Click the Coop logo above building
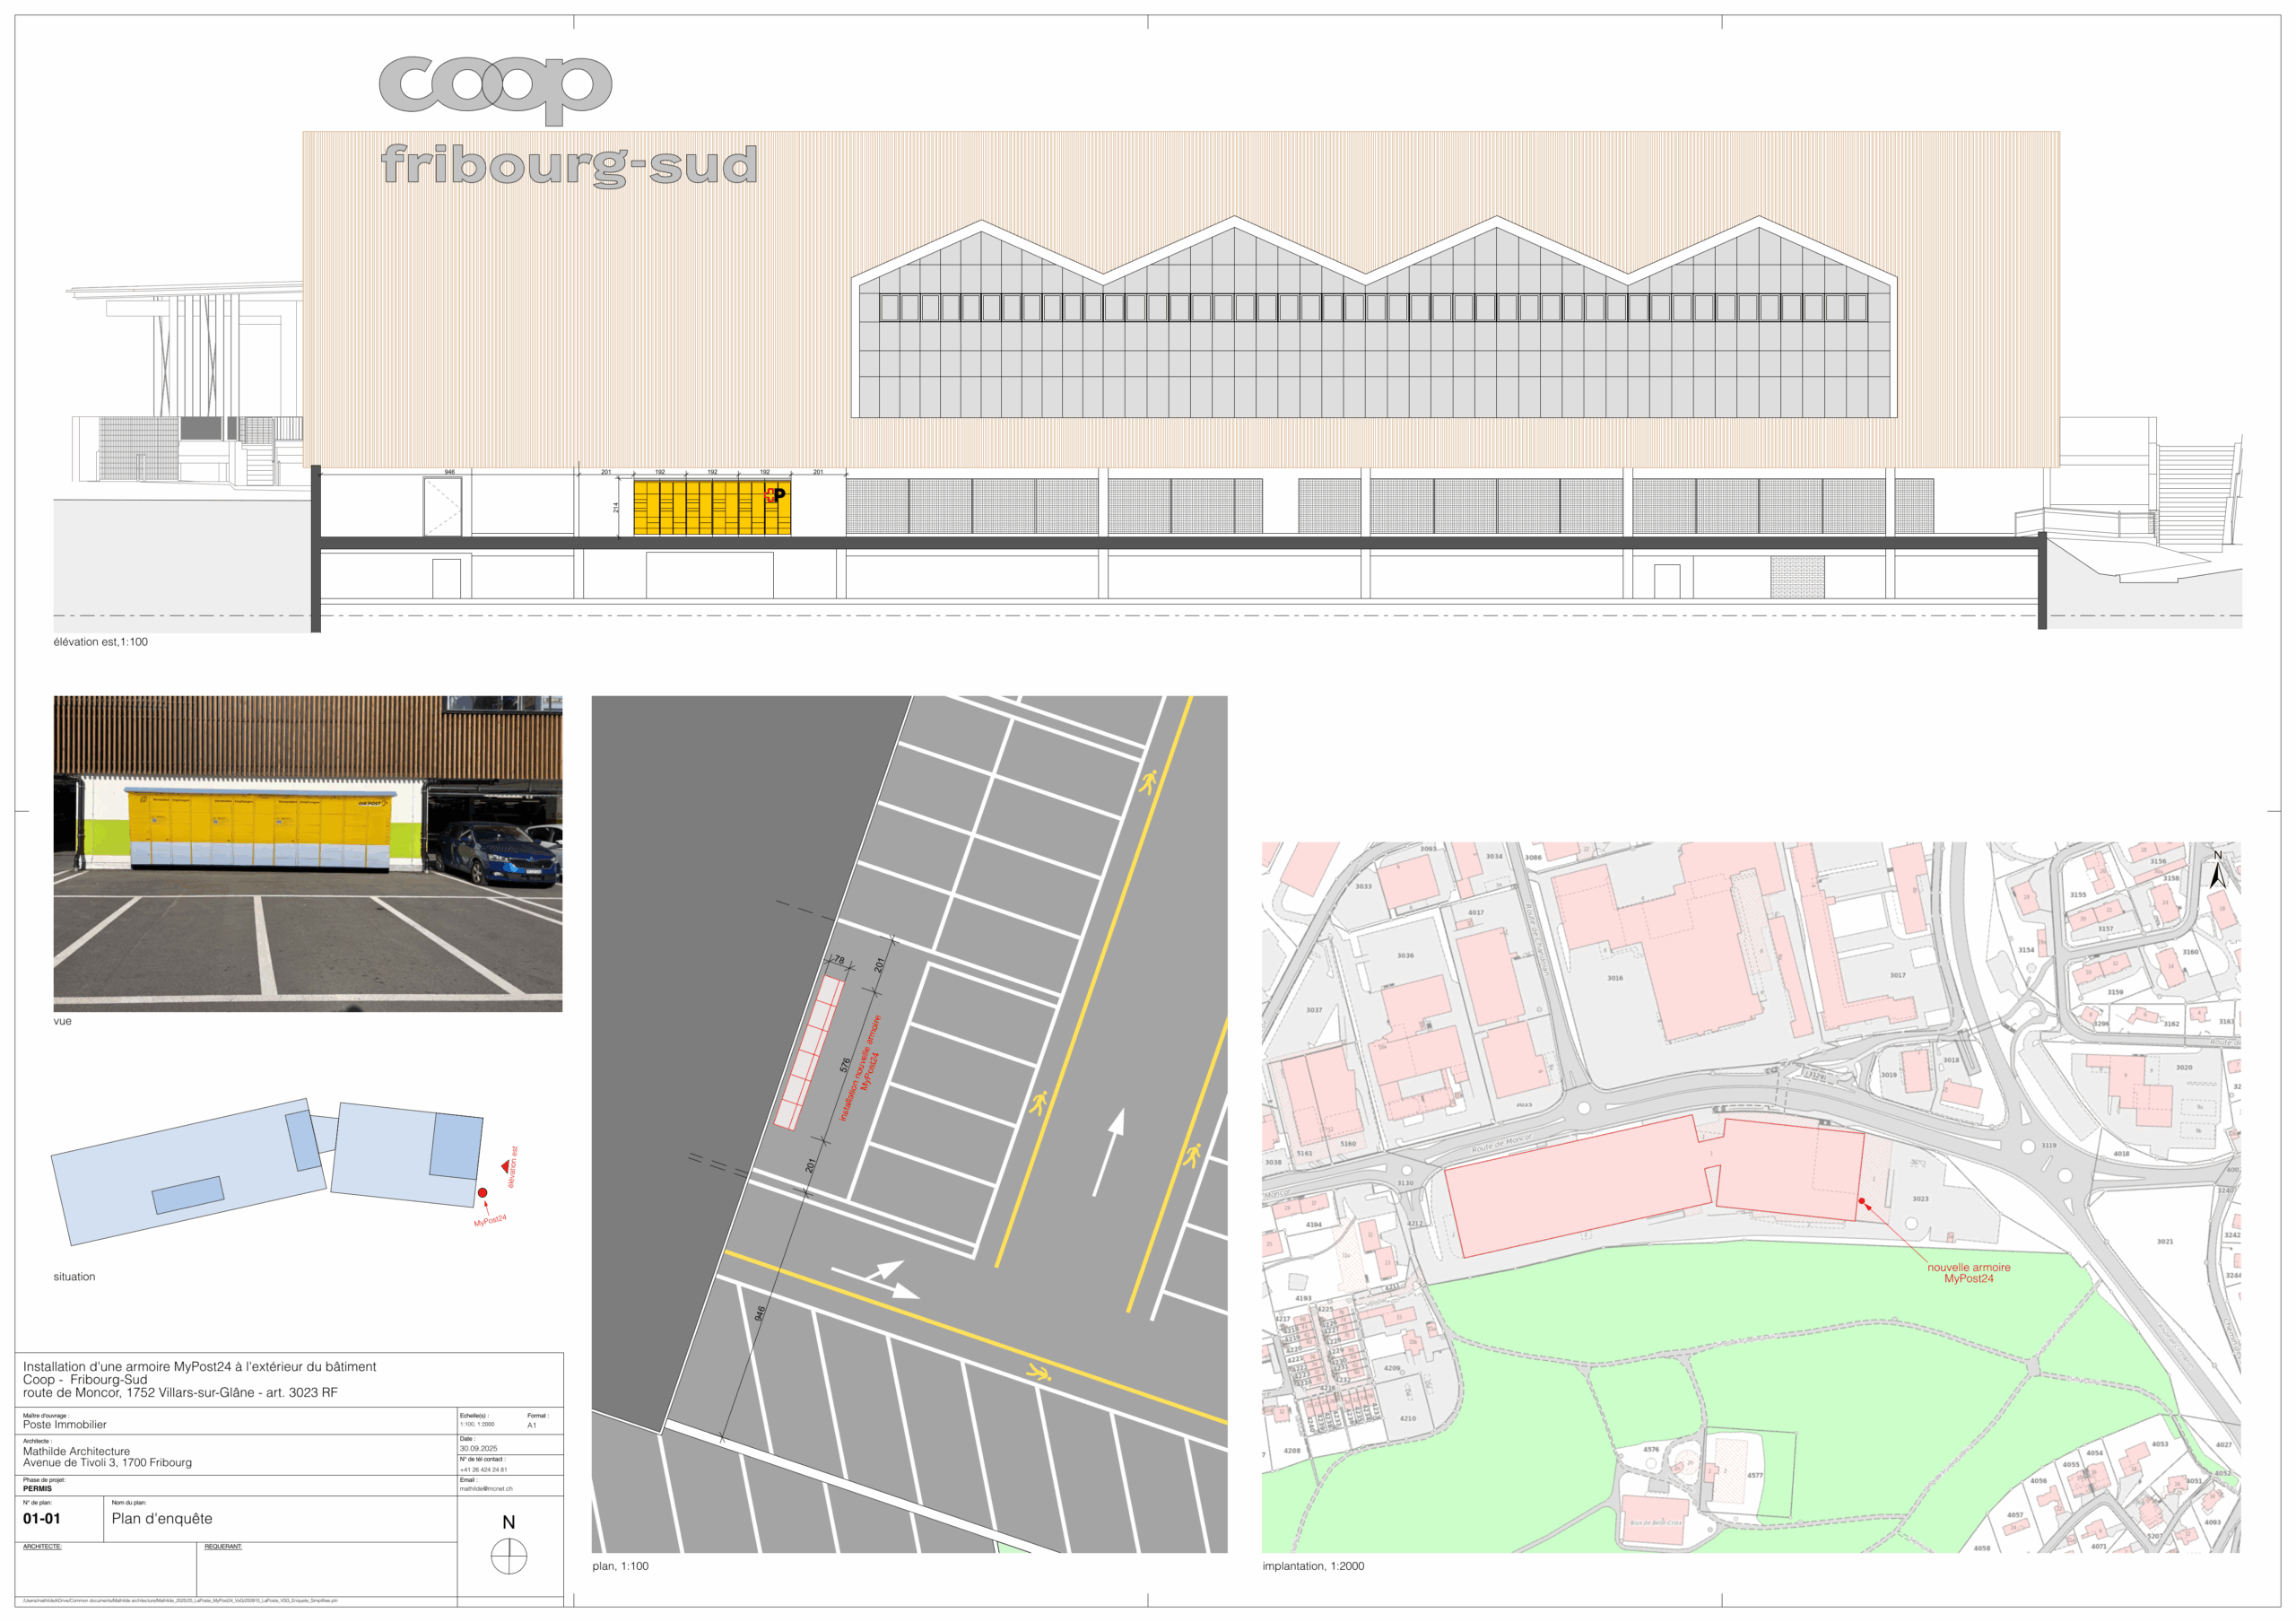2296x1622 pixels. pyautogui.click(x=495, y=87)
